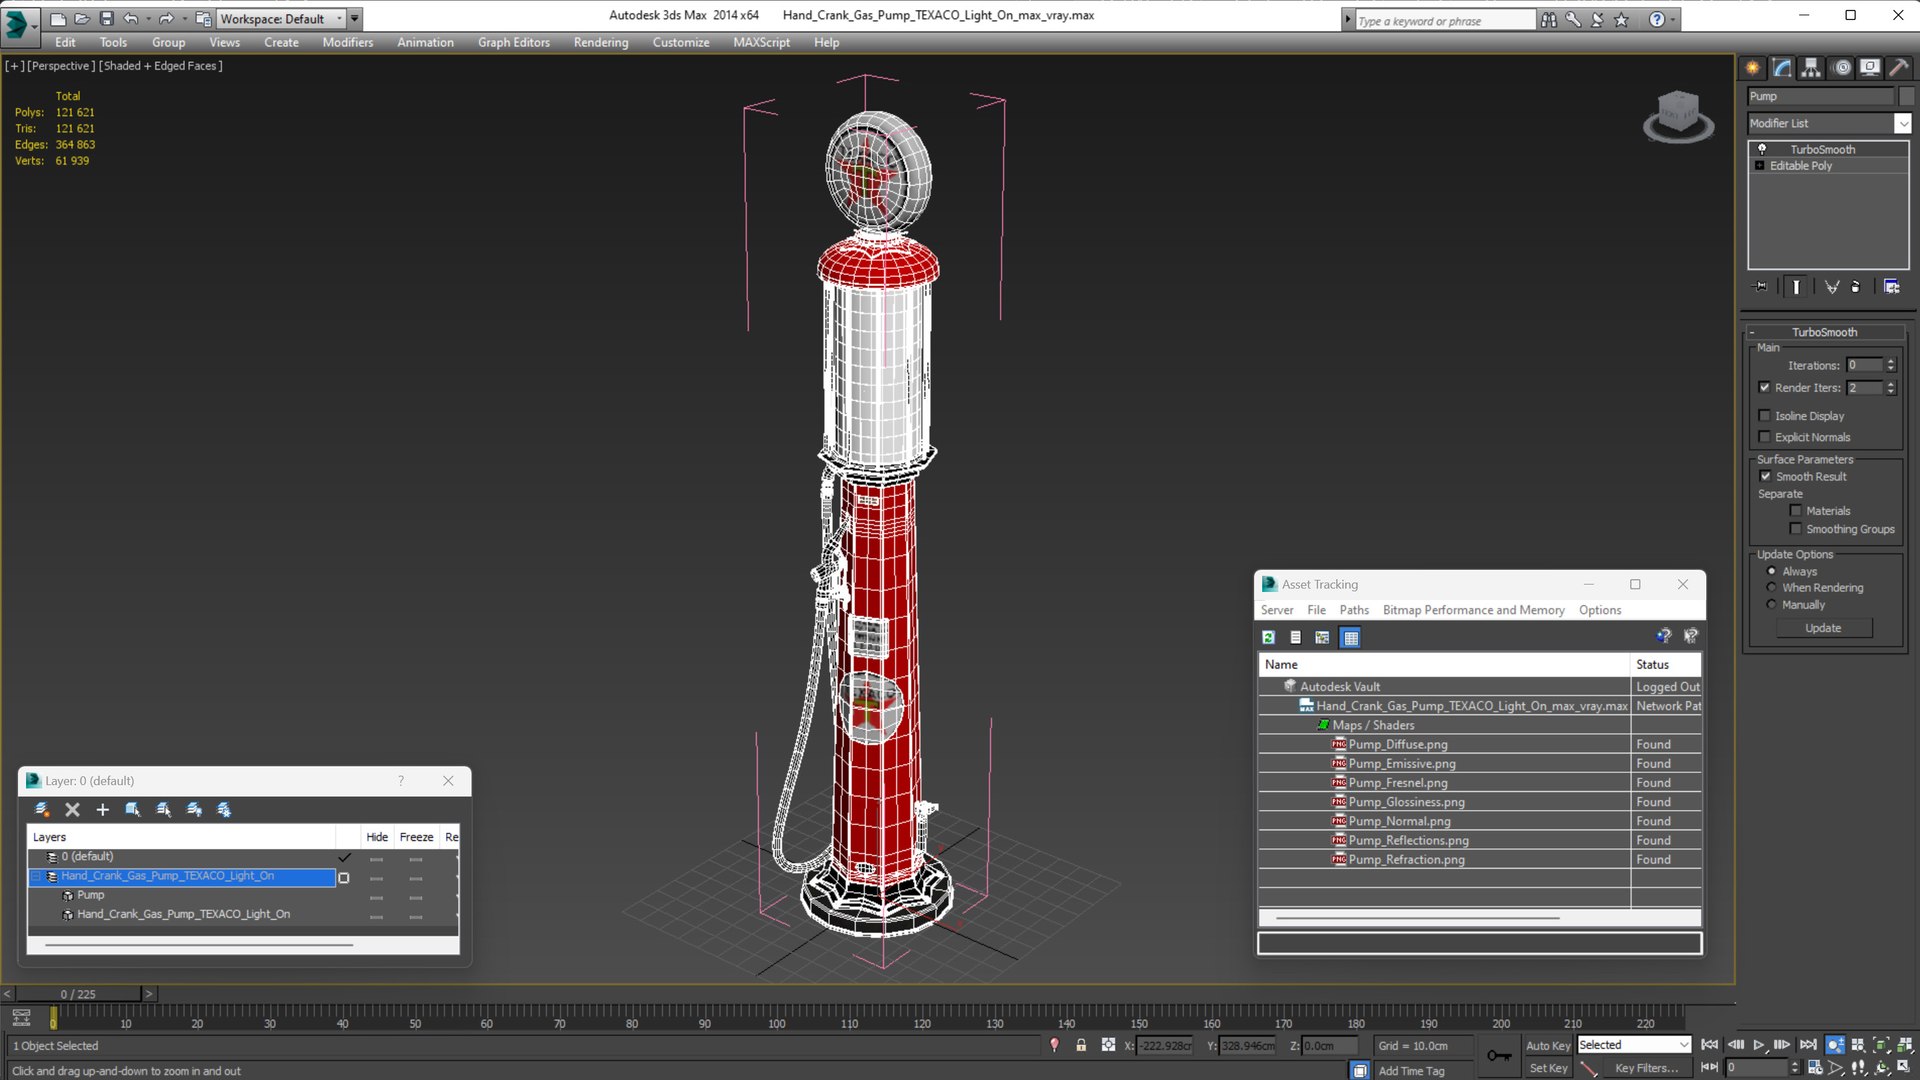Click Create New Layer plus icon
The image size is (1920, 1080).
click(x=102, y=809)
